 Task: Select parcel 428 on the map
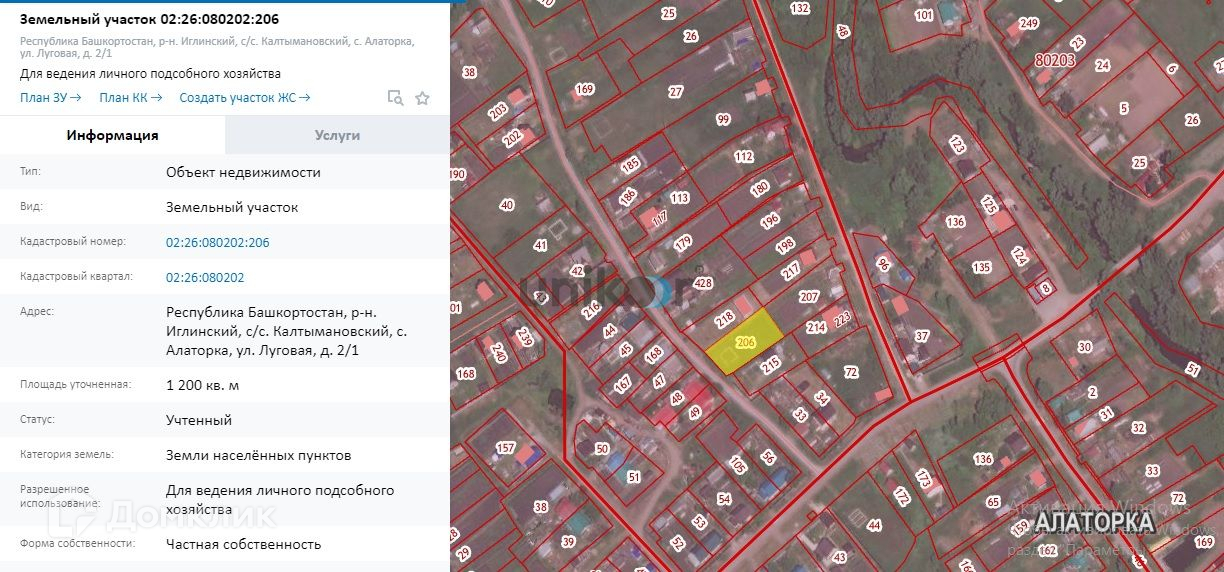pos(703,283)
